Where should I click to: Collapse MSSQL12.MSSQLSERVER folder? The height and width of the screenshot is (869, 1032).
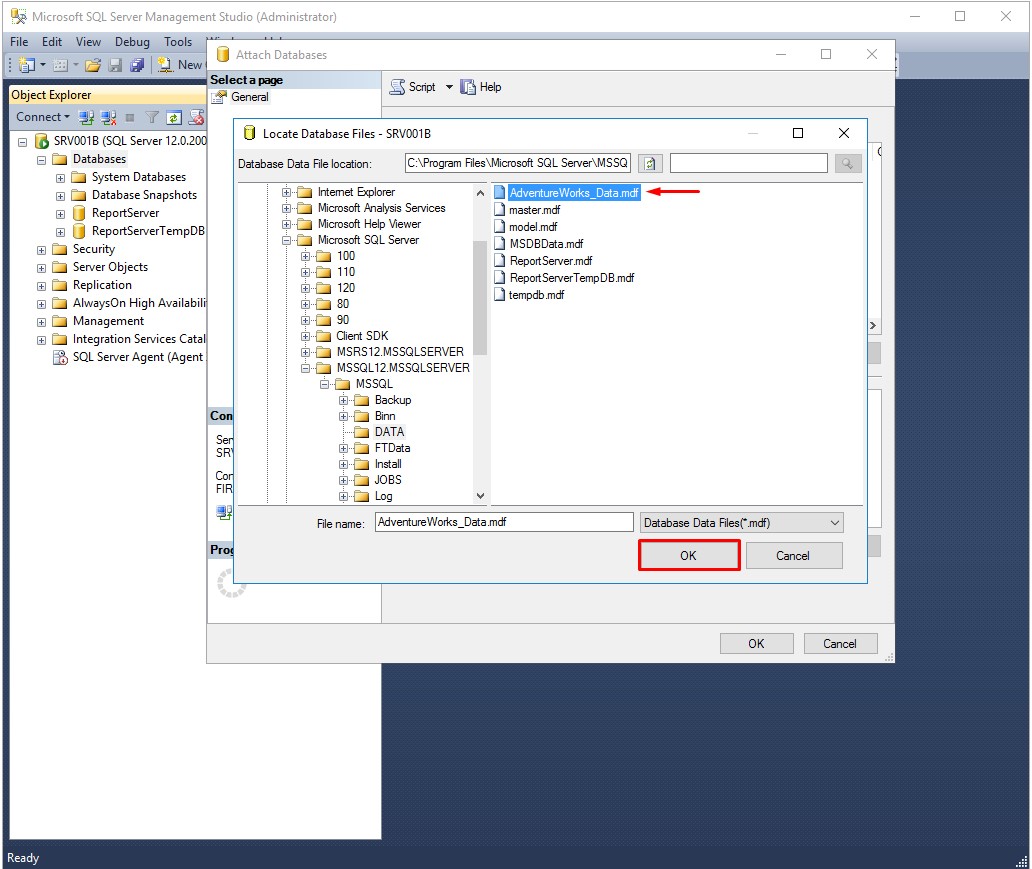click(x=305, y=368)
